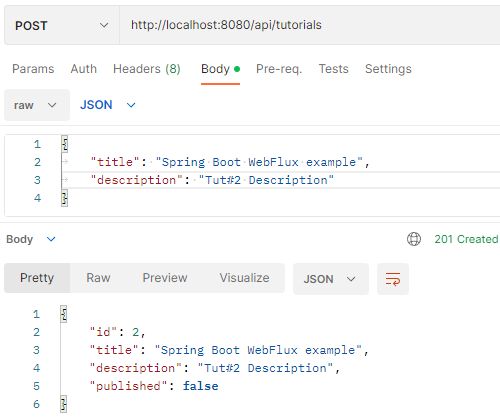The height and width of the screenshot is (420, 500).
Task: Click line number 6 in response gutter
Action: tap(37, 404)
